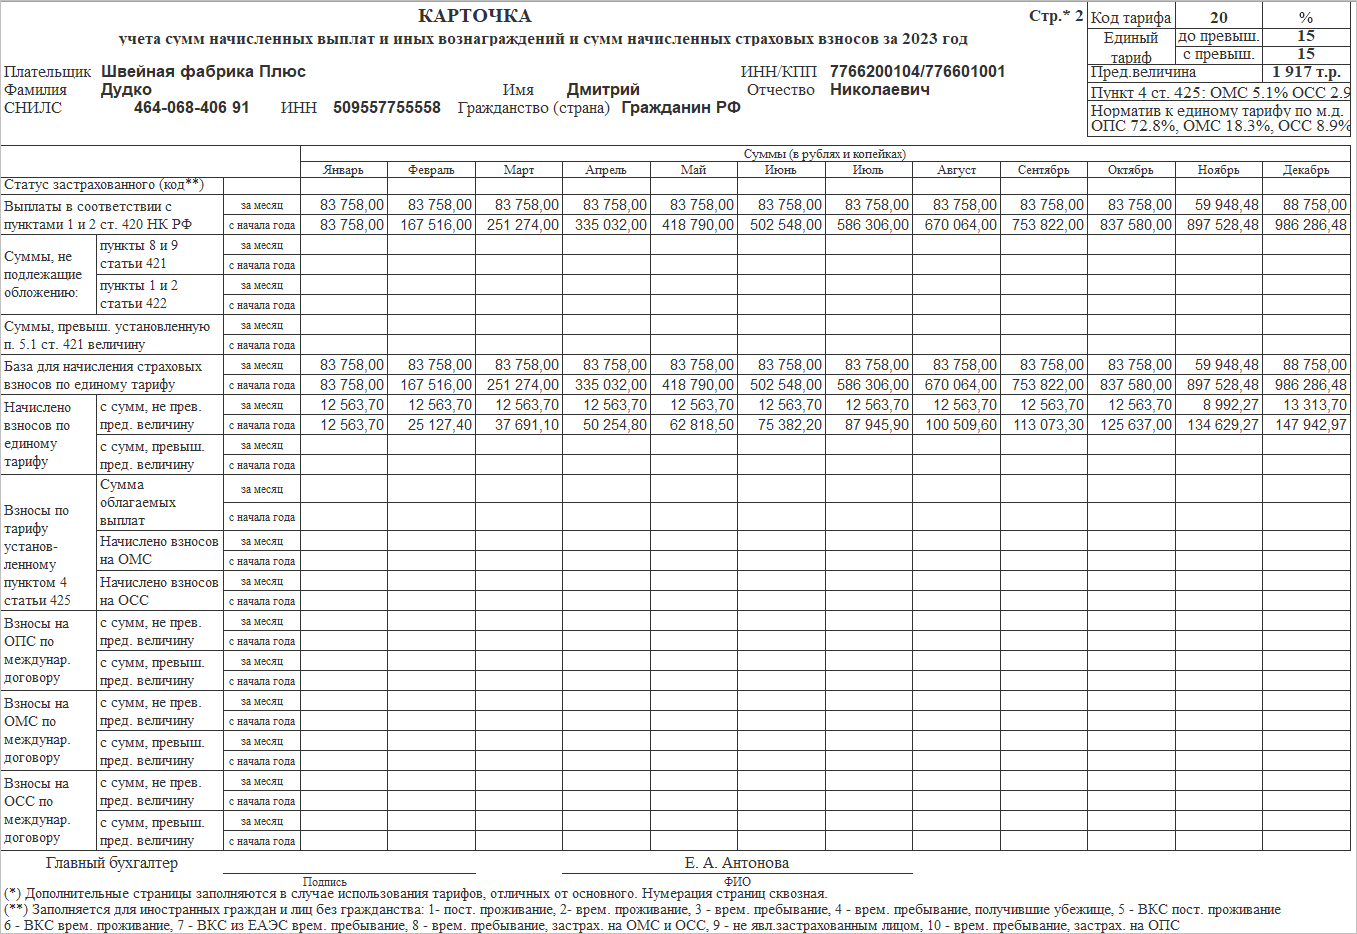Viewport: 1357px width, 934px height.
Task: Click 670 064,00 in the База row
Action: [x=961, y=385]
